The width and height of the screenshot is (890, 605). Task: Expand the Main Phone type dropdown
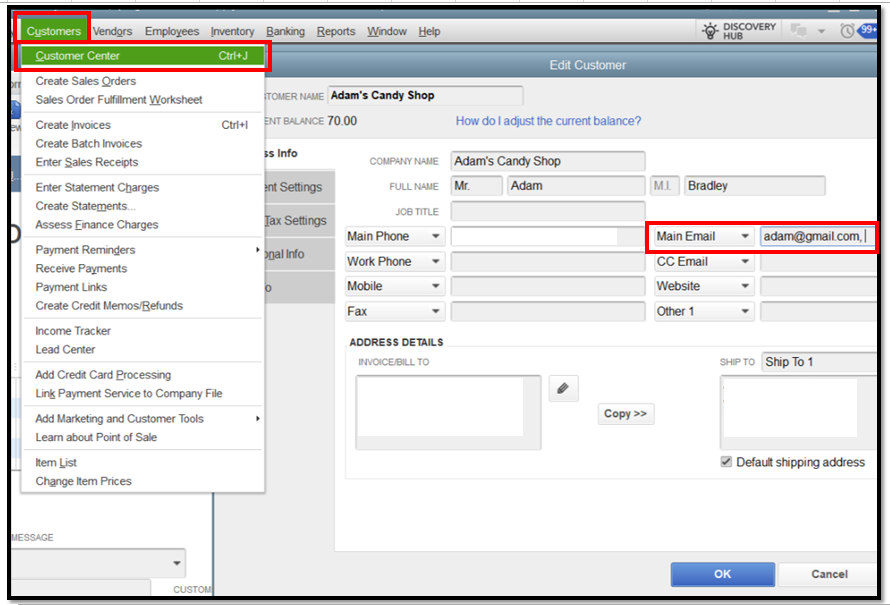pos(435,237)
